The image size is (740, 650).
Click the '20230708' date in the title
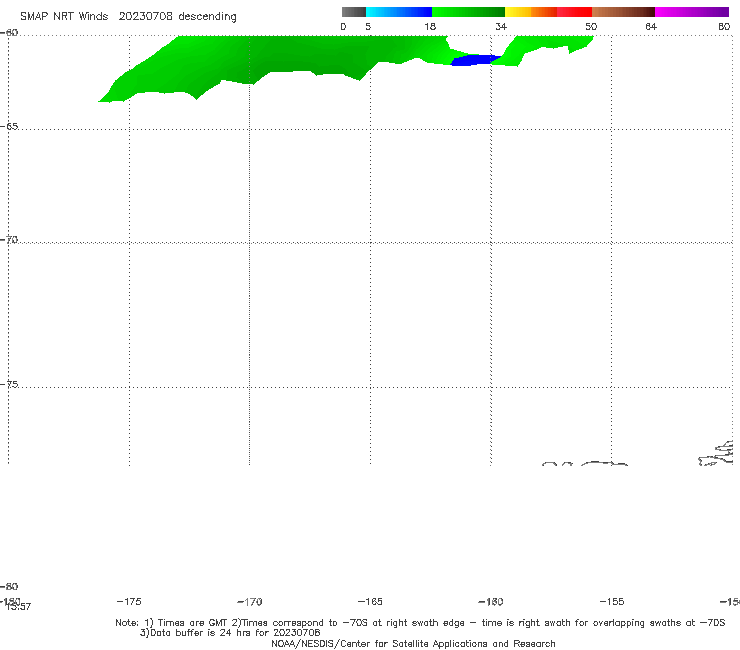[145, 16]
